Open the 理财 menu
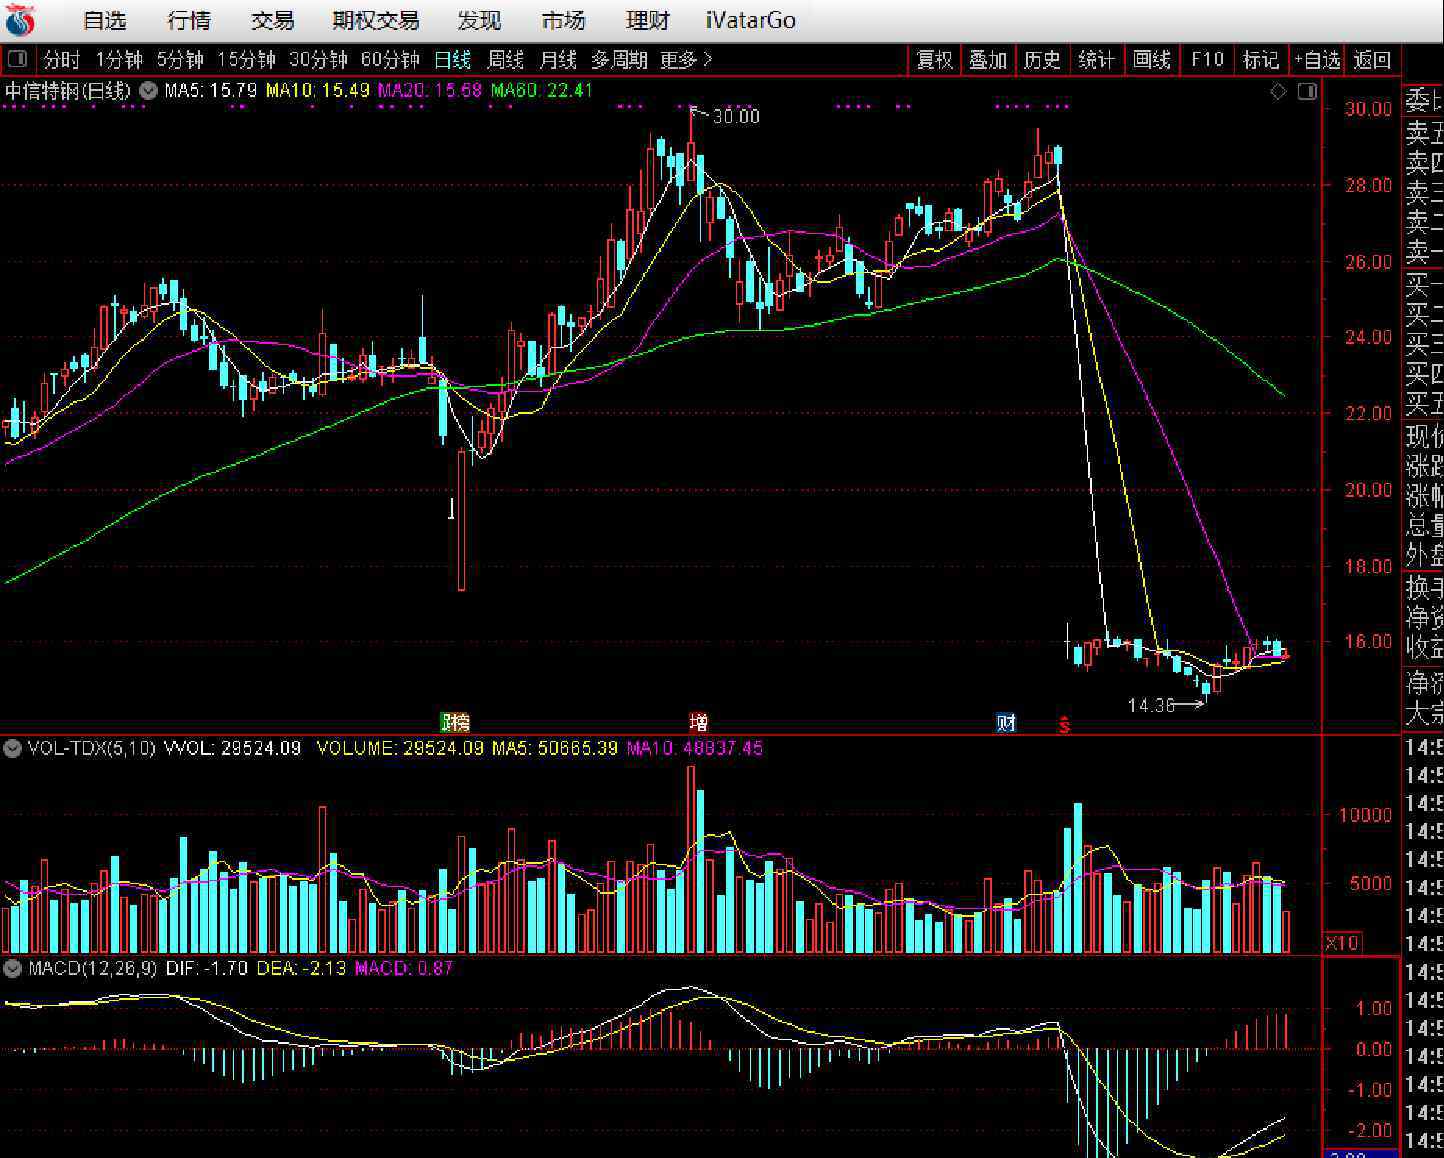The image size is (1444, 1158). coord(647,21)
